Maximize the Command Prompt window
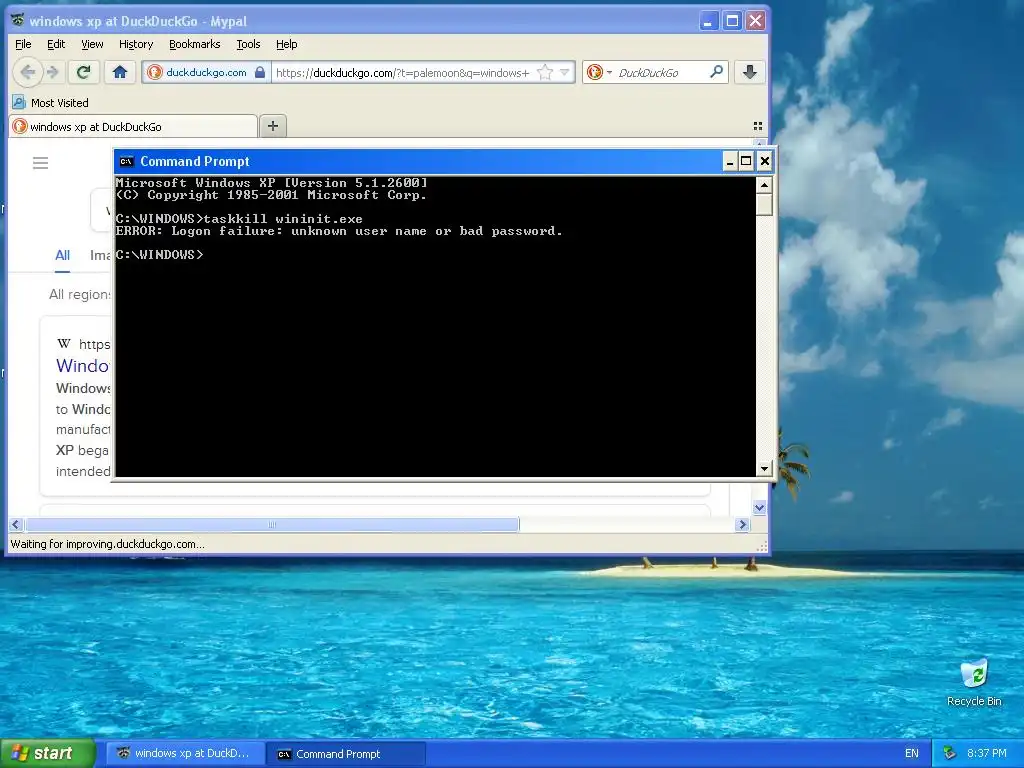The width and height of the screenshot is (1024, 768). point(746,161)
